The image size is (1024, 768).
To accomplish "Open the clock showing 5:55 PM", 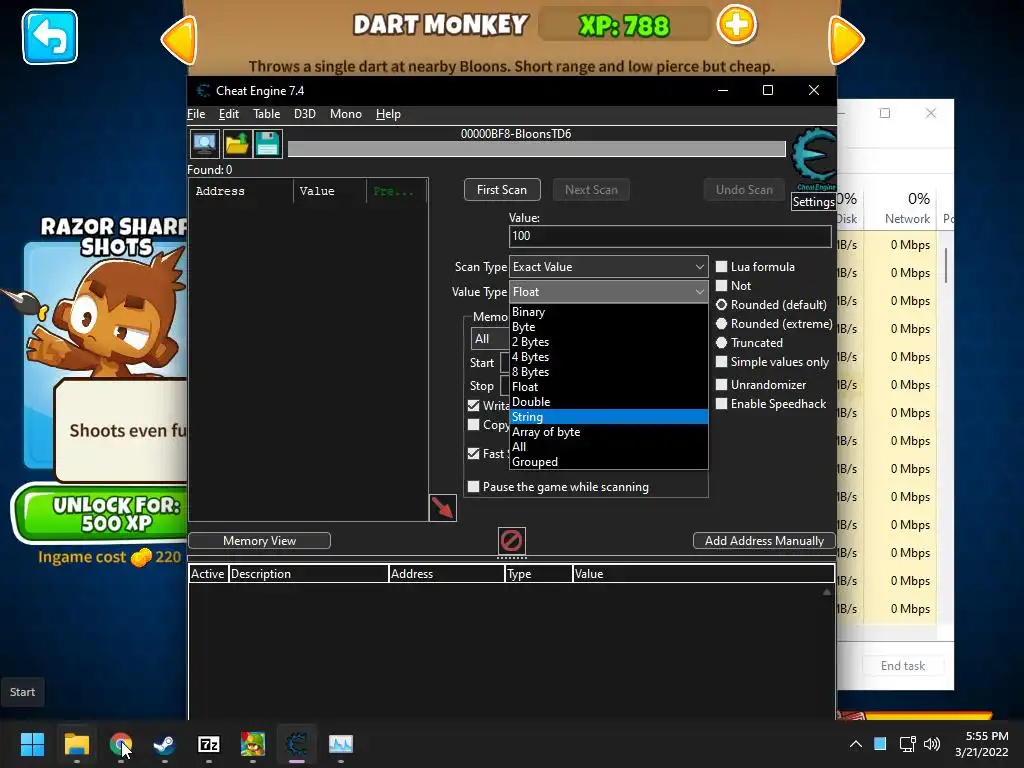I will [x=982, y=744].
